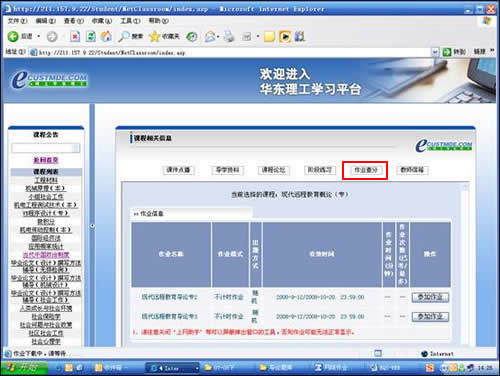500x376 pixels.
Task: Open the History clock icon in toolbar
Action: [192, 36]
